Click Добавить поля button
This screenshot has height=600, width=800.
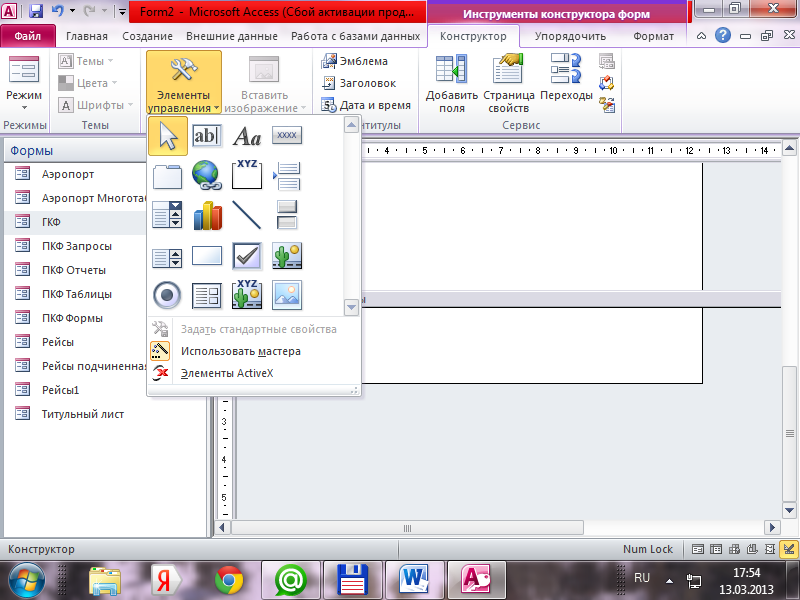[452, 83]
